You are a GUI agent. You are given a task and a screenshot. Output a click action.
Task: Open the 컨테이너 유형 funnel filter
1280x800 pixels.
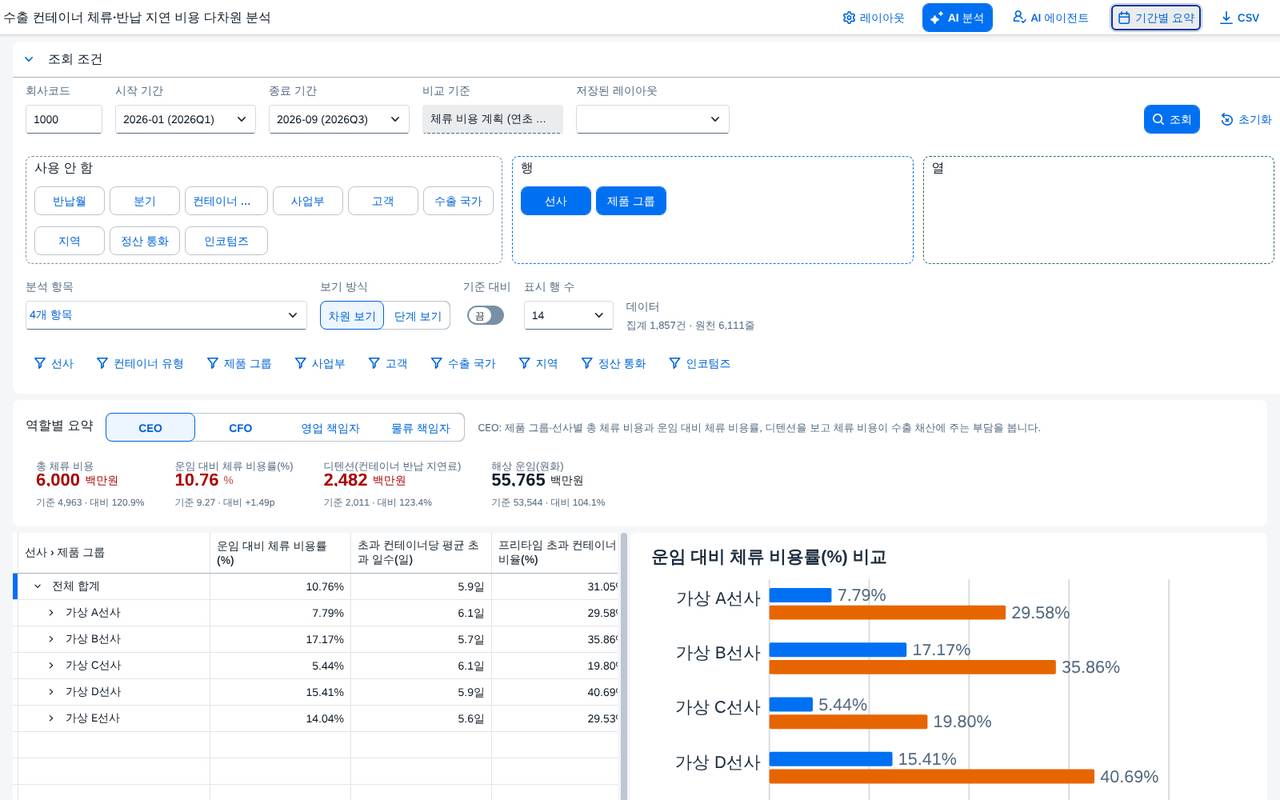click(140, 364)
